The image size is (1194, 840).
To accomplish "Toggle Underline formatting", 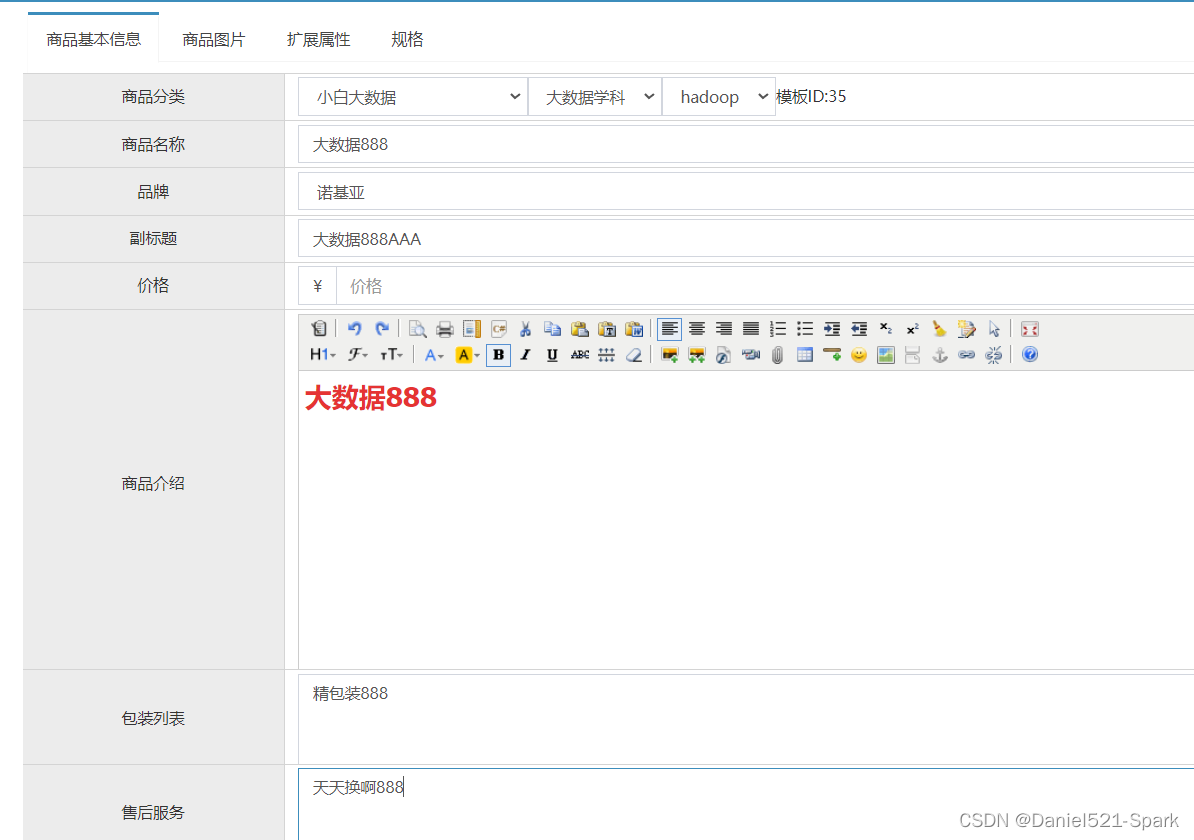I will 553,354.
